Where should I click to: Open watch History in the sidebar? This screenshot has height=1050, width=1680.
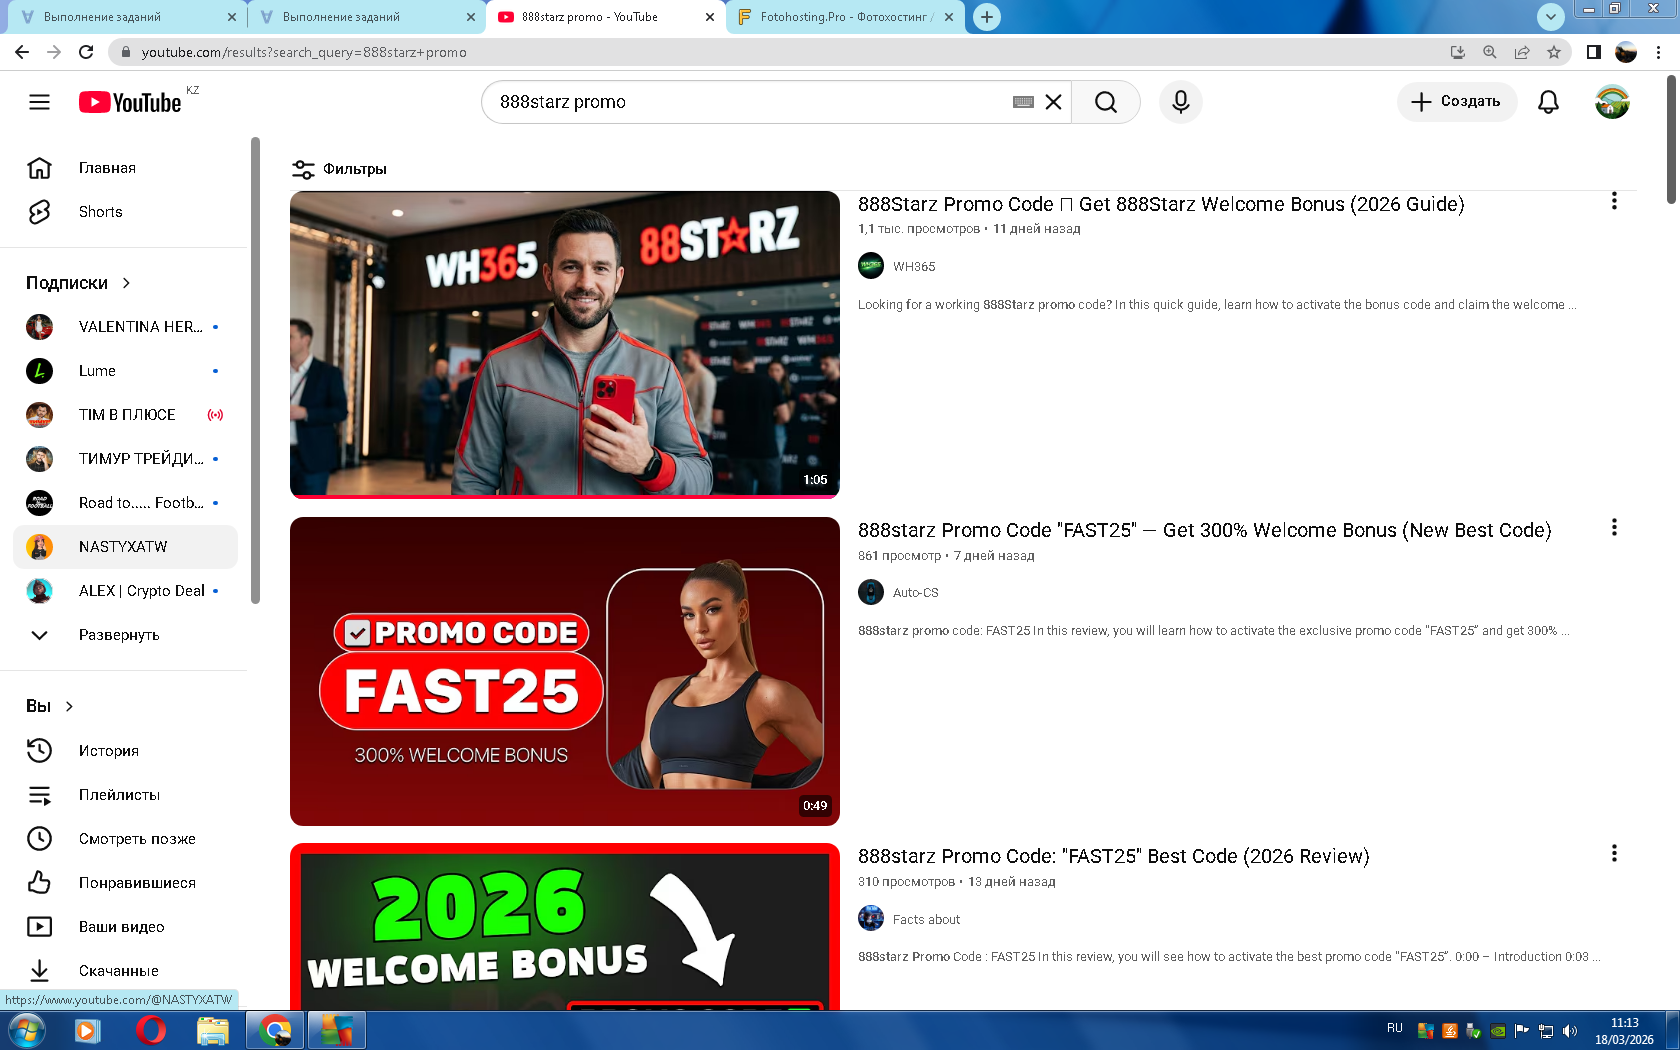pyautogui.click(x=108, y=751)
